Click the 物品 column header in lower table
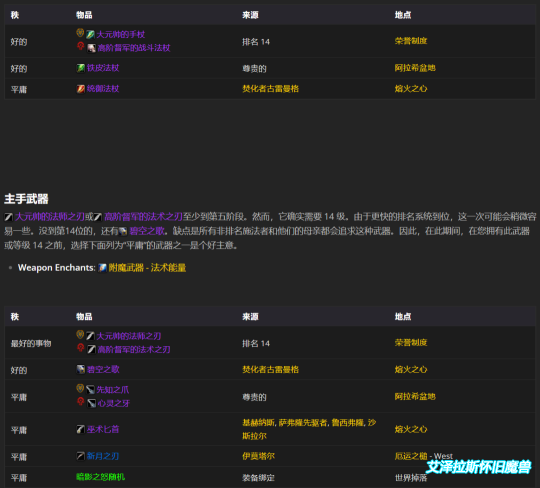This screenshot has width=540, height=488. [84, 317]
